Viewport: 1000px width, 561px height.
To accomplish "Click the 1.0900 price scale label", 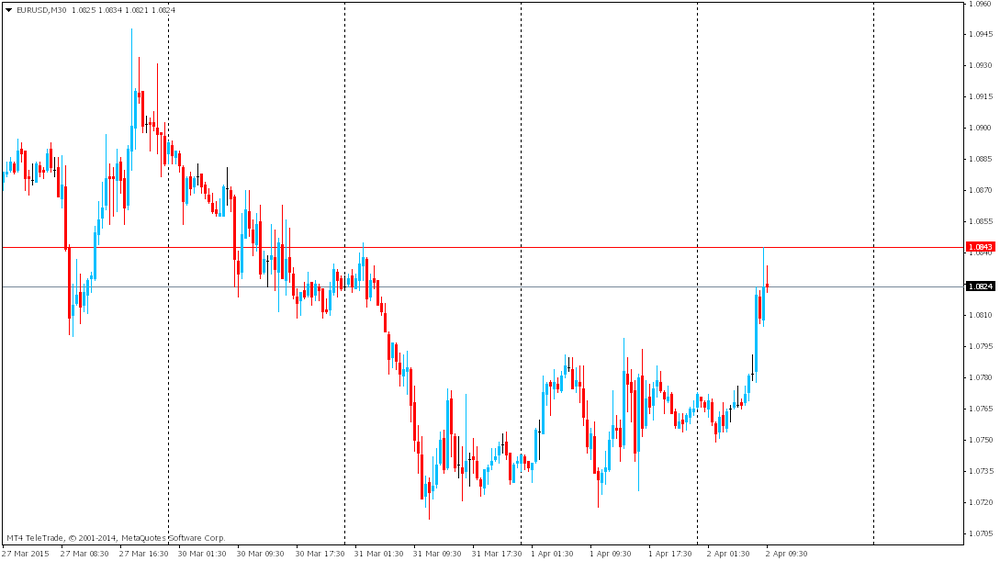I will 980,127.
